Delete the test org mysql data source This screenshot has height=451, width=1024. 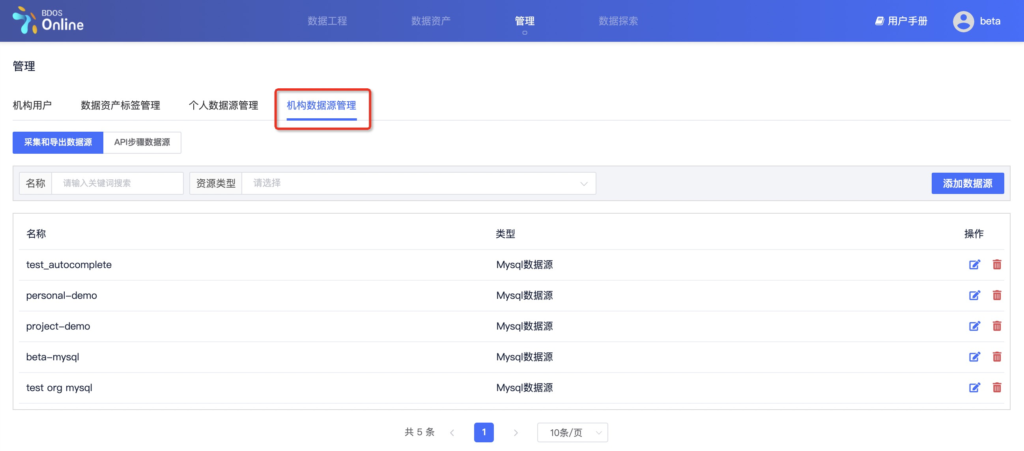point(996,388)
